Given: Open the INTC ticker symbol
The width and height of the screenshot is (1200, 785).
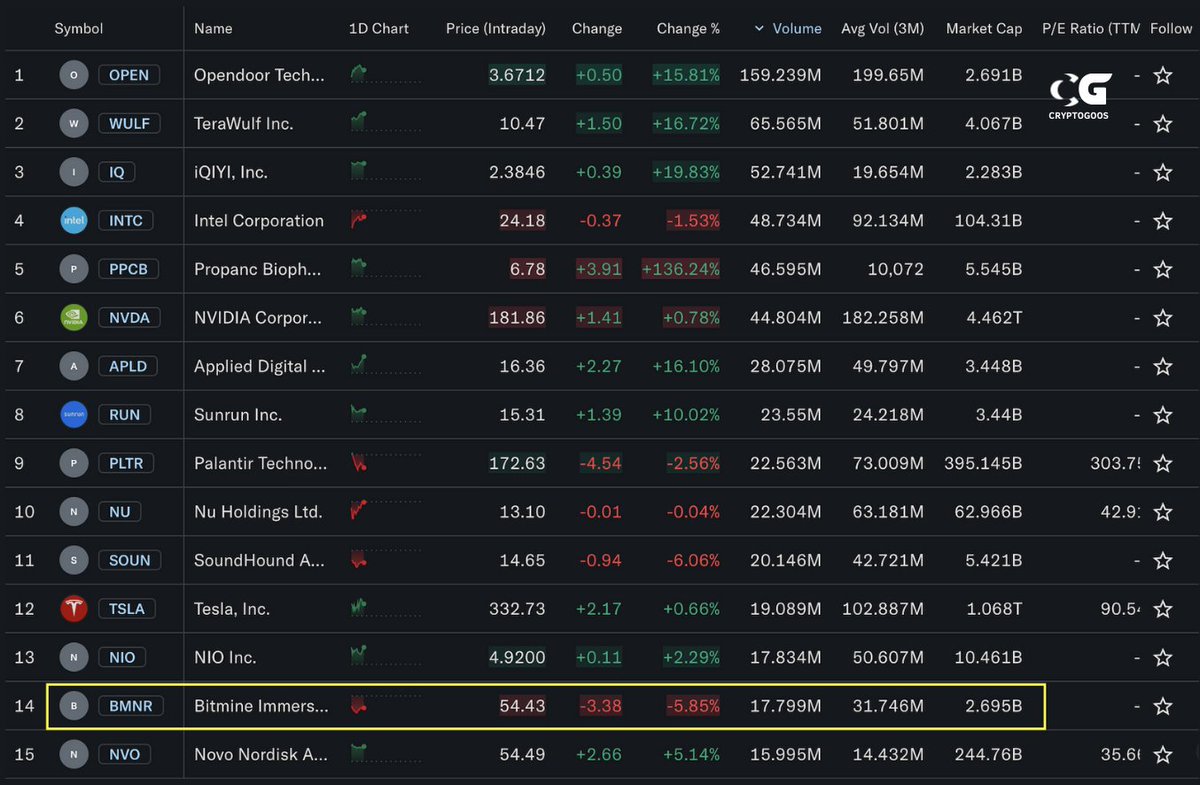Looking at the screenshot, I should [x=126, y=221].
